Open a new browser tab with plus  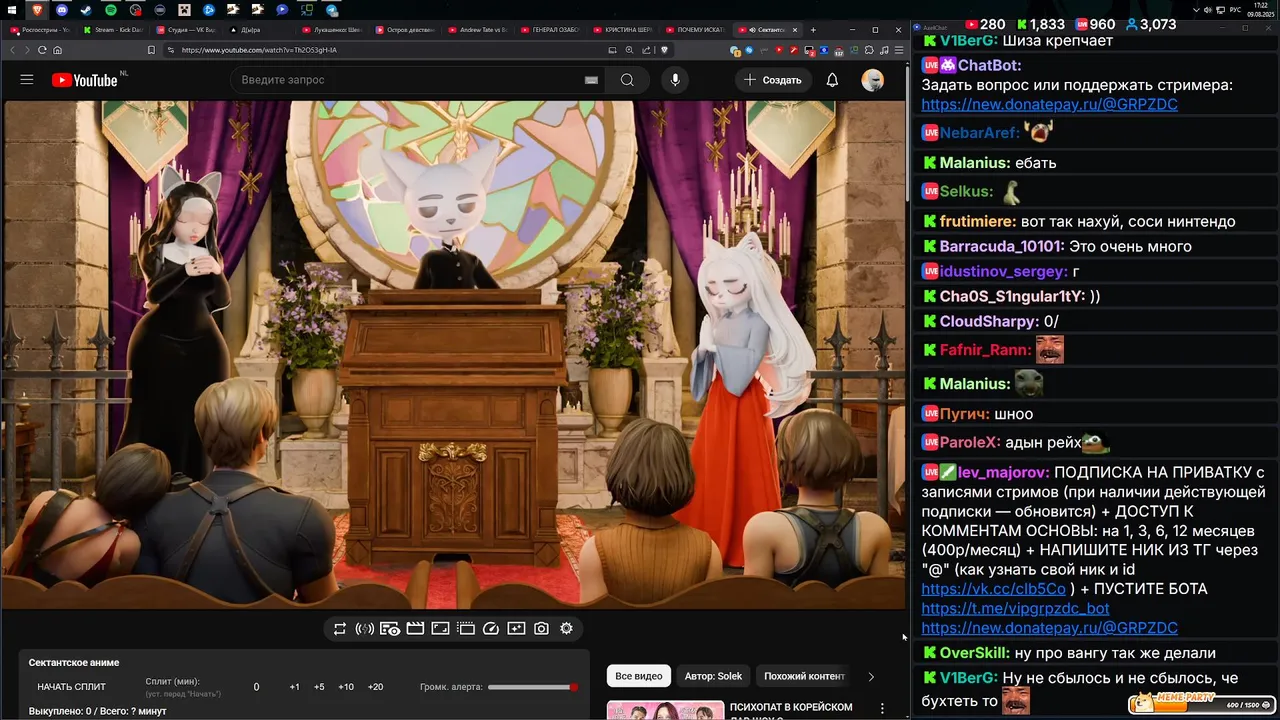(813, 30)
